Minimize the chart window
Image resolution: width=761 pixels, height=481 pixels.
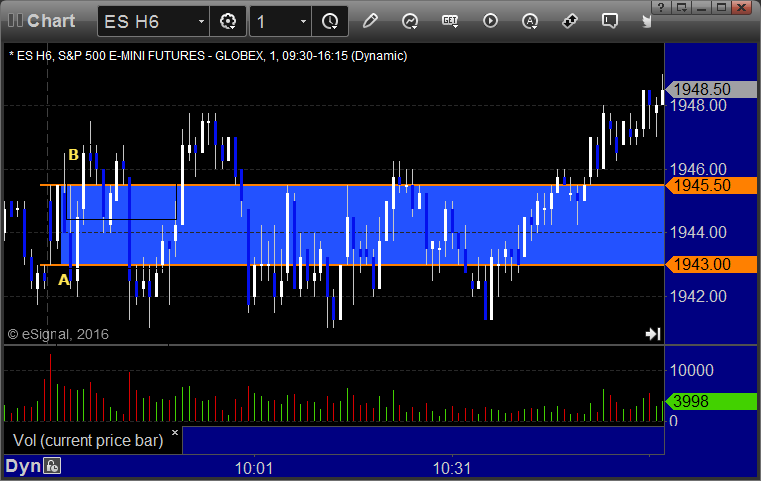(x=701, y=7)
